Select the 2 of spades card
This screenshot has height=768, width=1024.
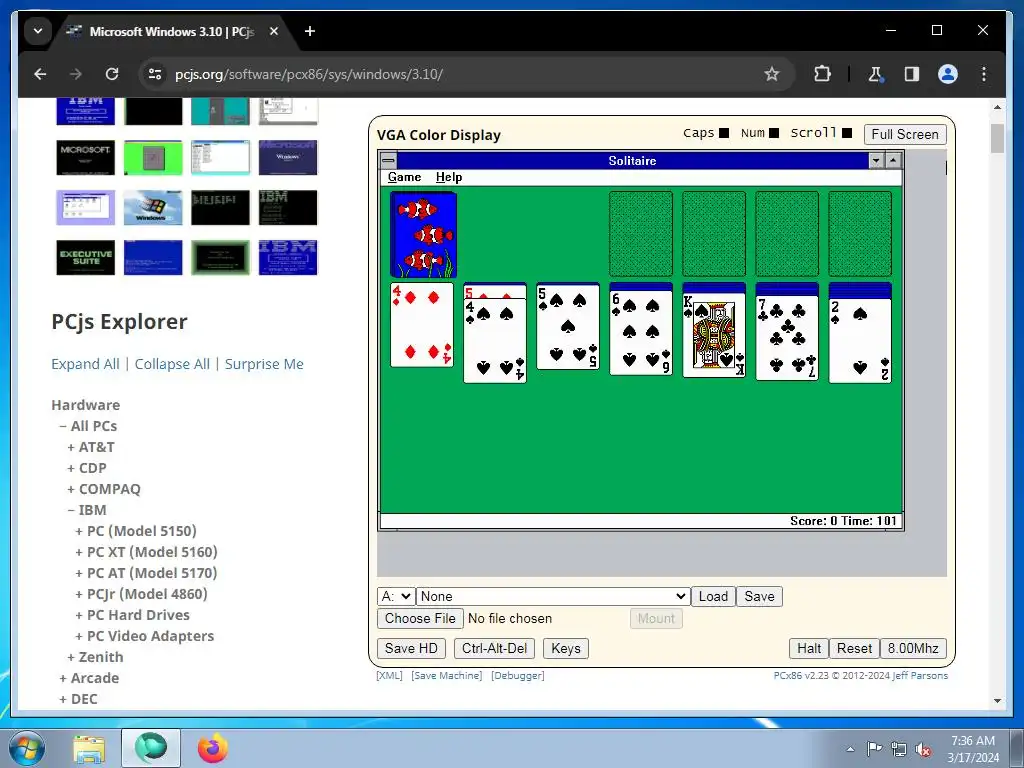(860, 340)
